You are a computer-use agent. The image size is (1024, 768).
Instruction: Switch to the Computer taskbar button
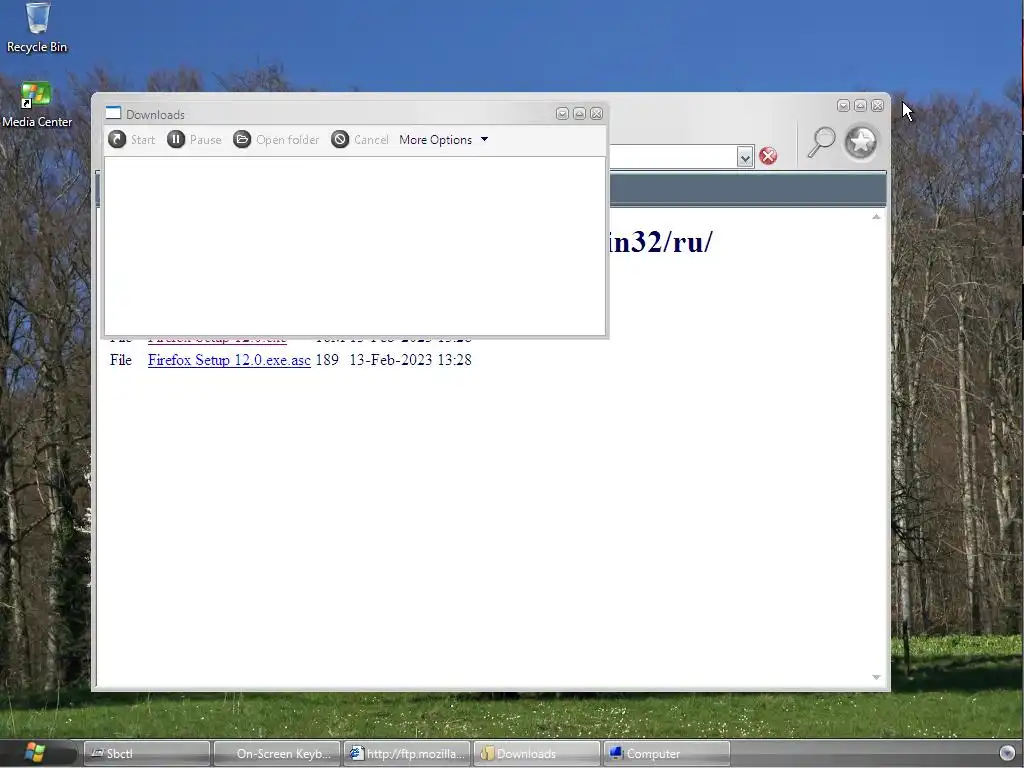tap(667, 754)
